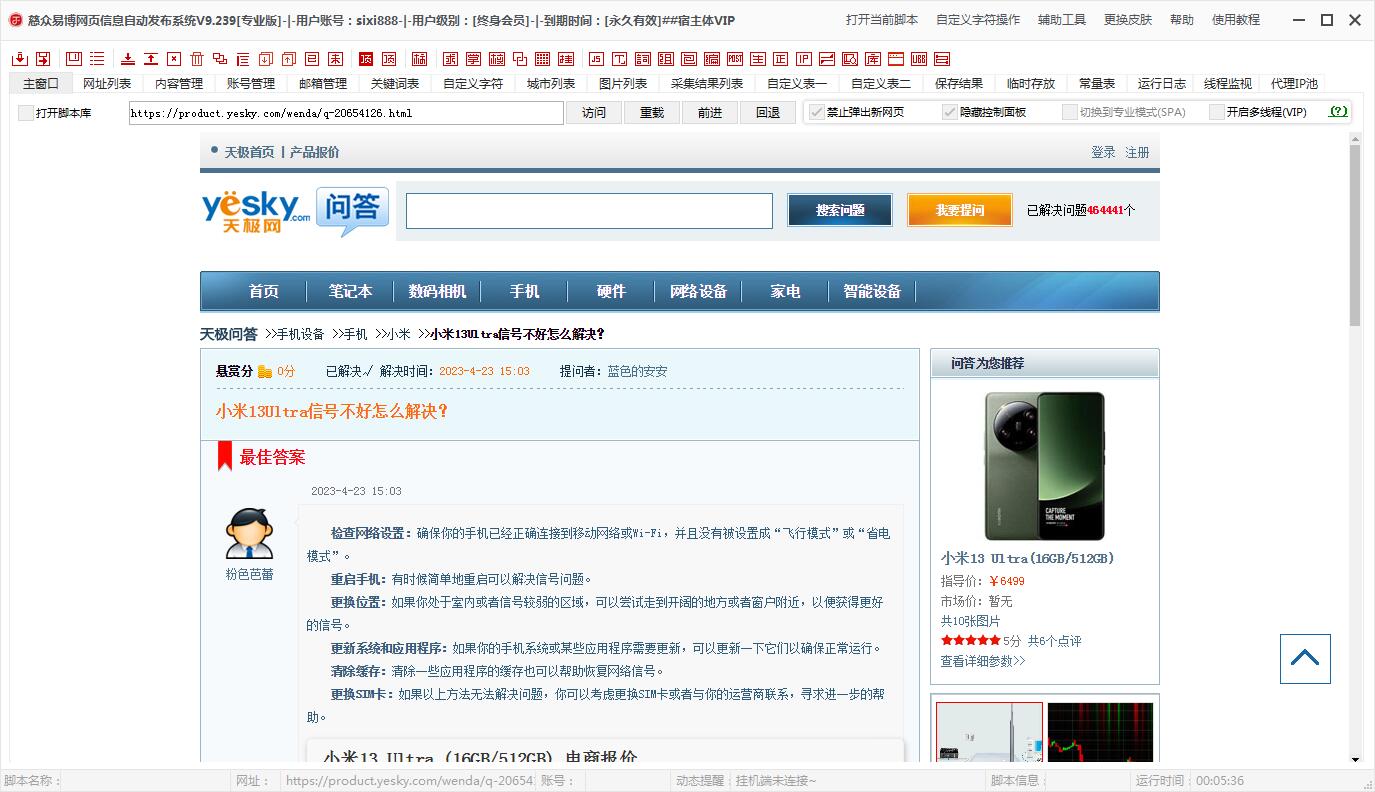
Task: Click the webpage vertical scrollbar thumb
Action: 1355,236
